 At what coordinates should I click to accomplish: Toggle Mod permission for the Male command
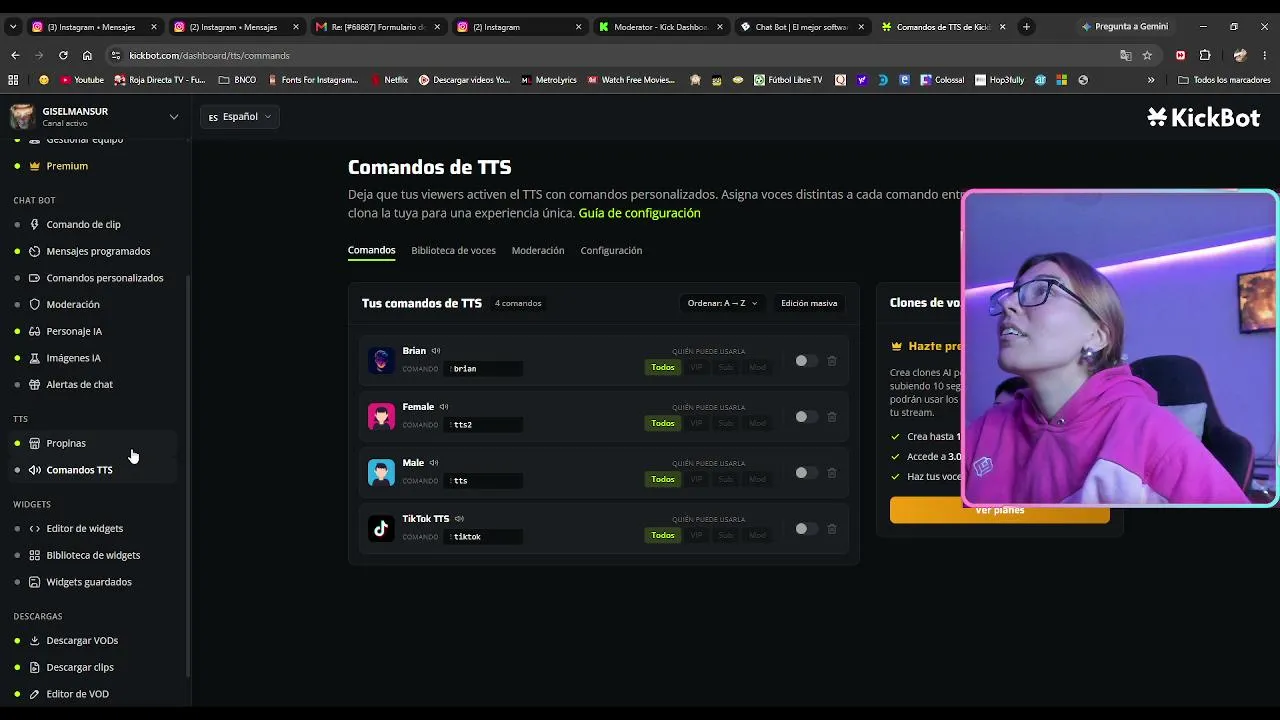point(757,479)
